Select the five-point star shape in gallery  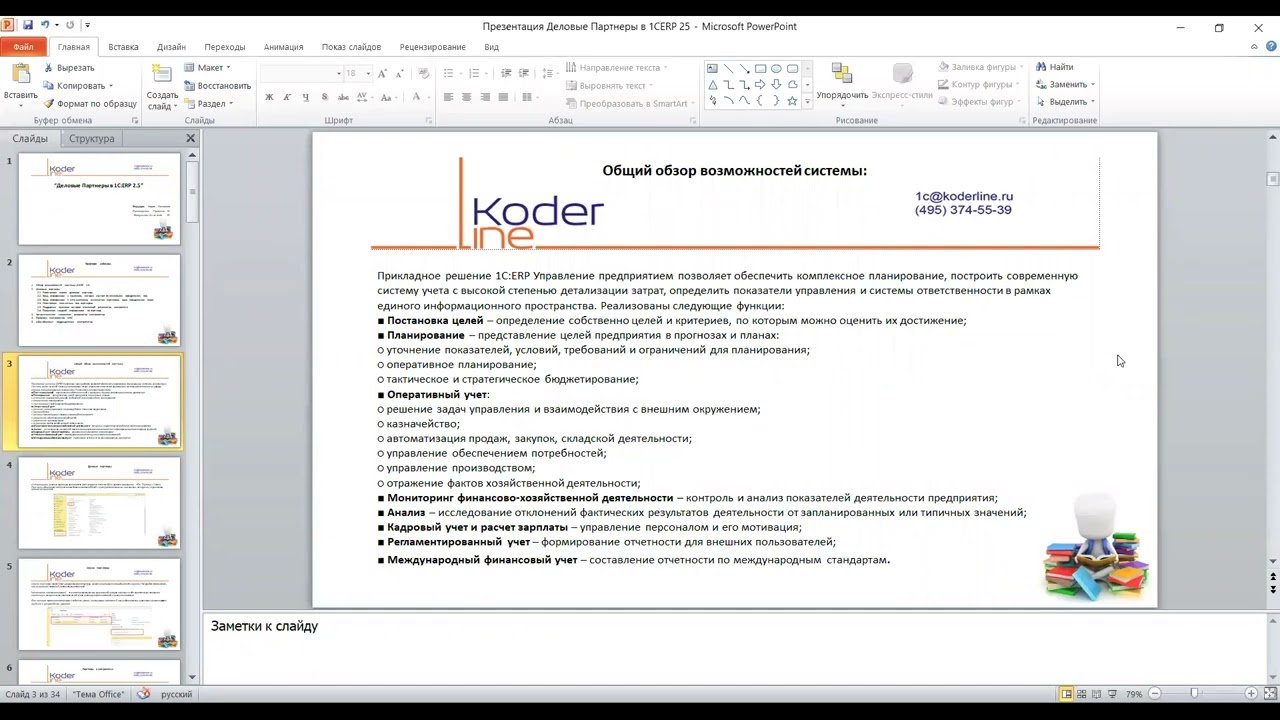792,101
